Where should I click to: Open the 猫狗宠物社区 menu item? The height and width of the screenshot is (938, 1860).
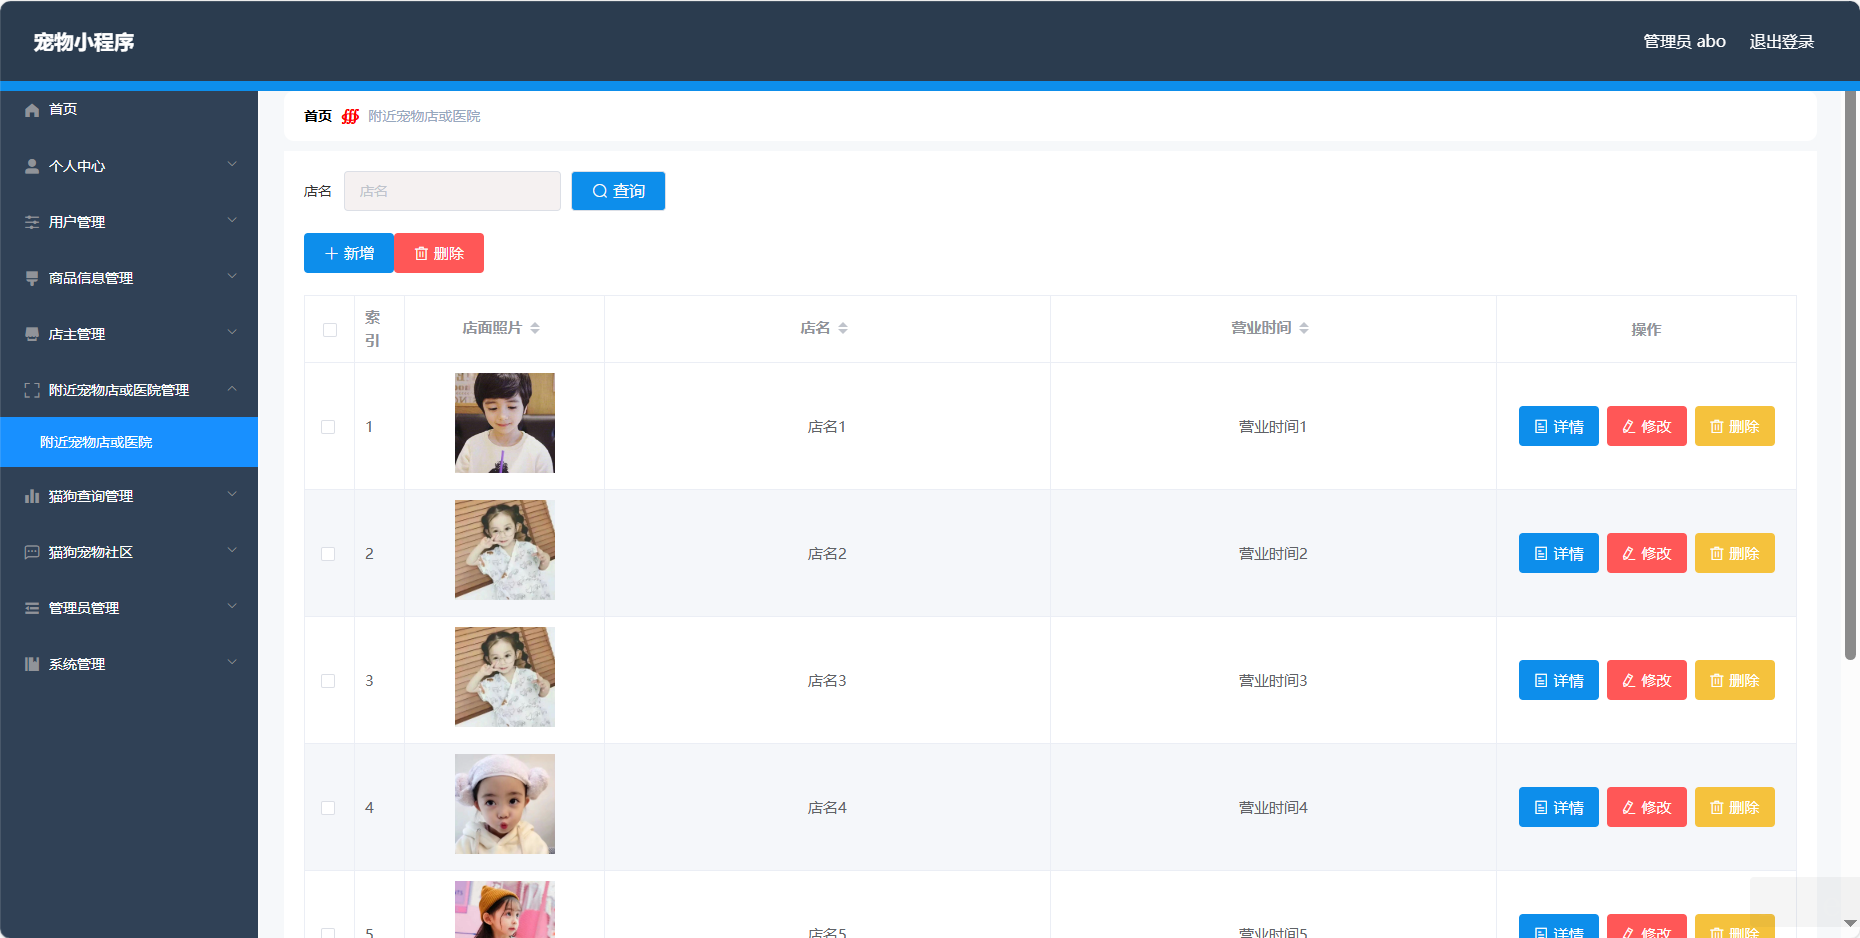[x=129, y=552]
